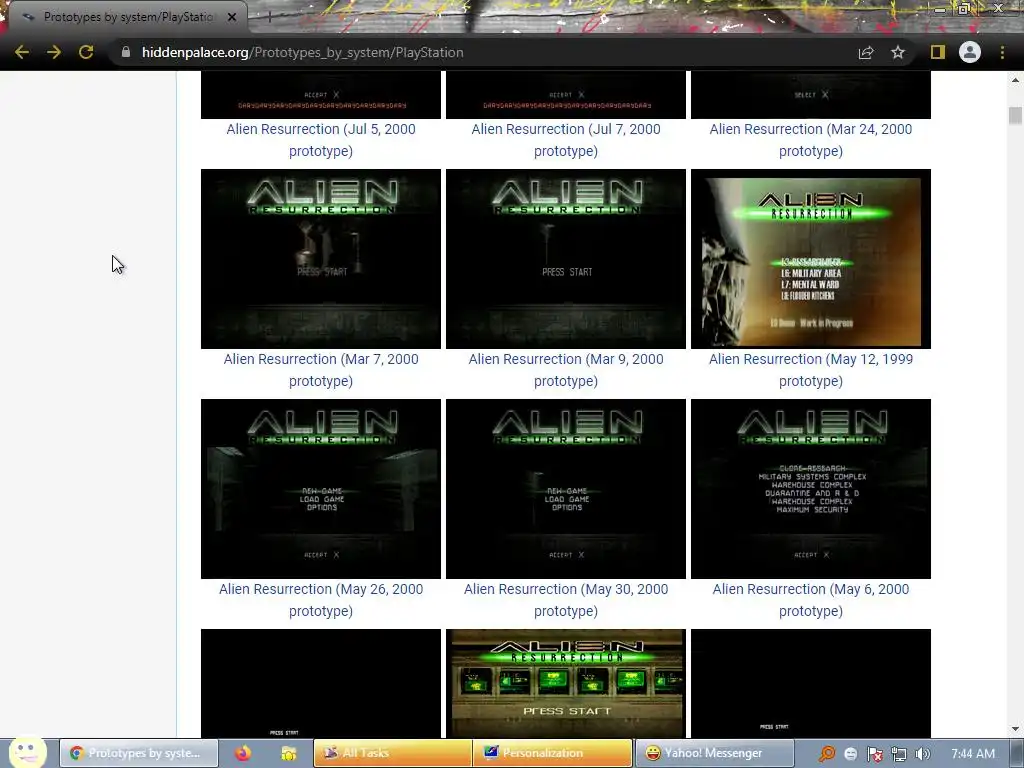Screen dimensions: 1024x768
Task: View site security lock info
Action: pos(125,52)
